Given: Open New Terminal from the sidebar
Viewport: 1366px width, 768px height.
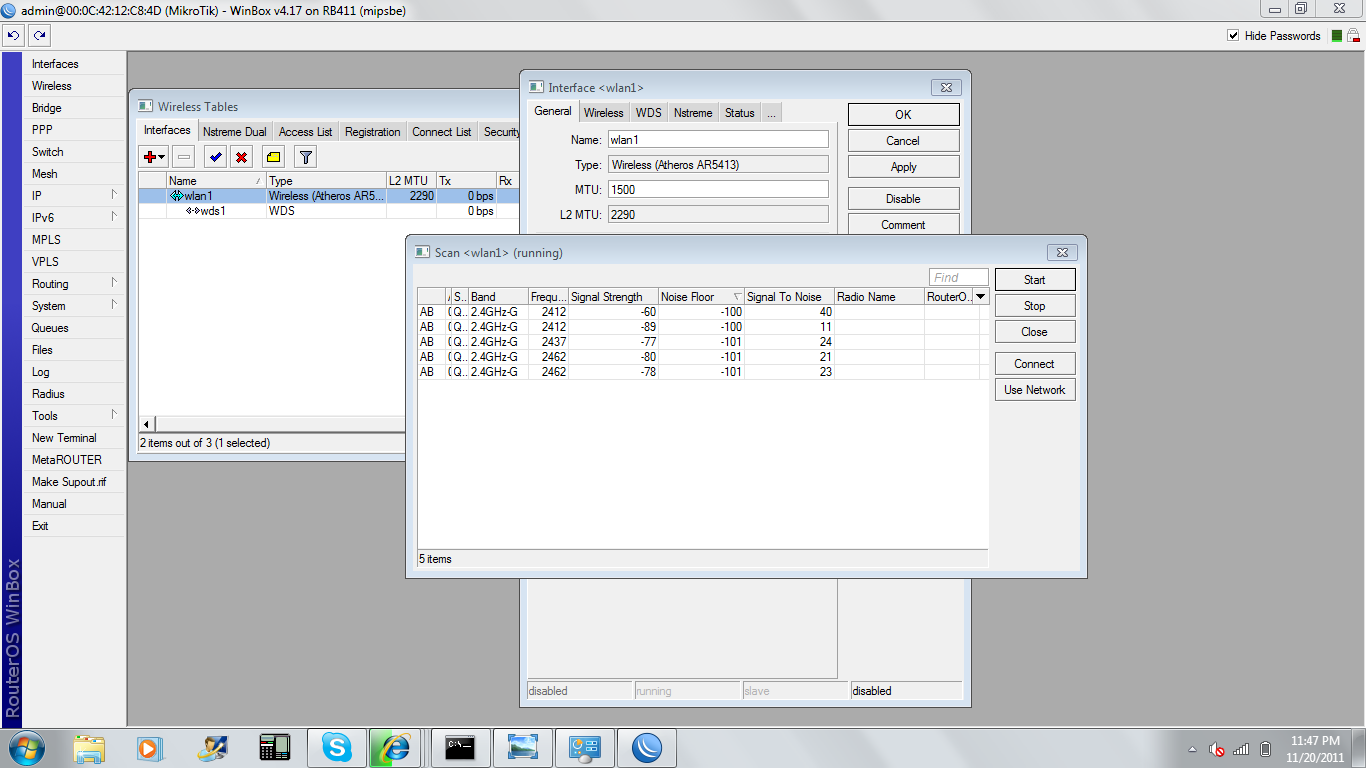Looking at the screenshot, I should (64, 438).
